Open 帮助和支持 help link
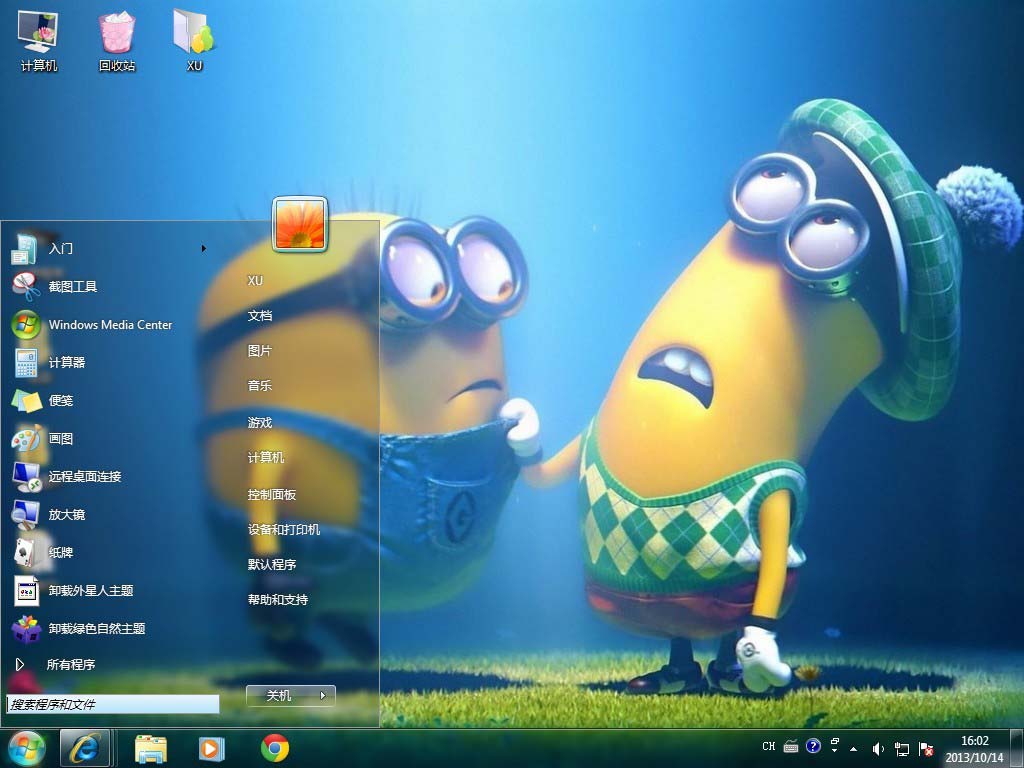The width and height of the screenshot is (1024, 768). tap(278, 600)
